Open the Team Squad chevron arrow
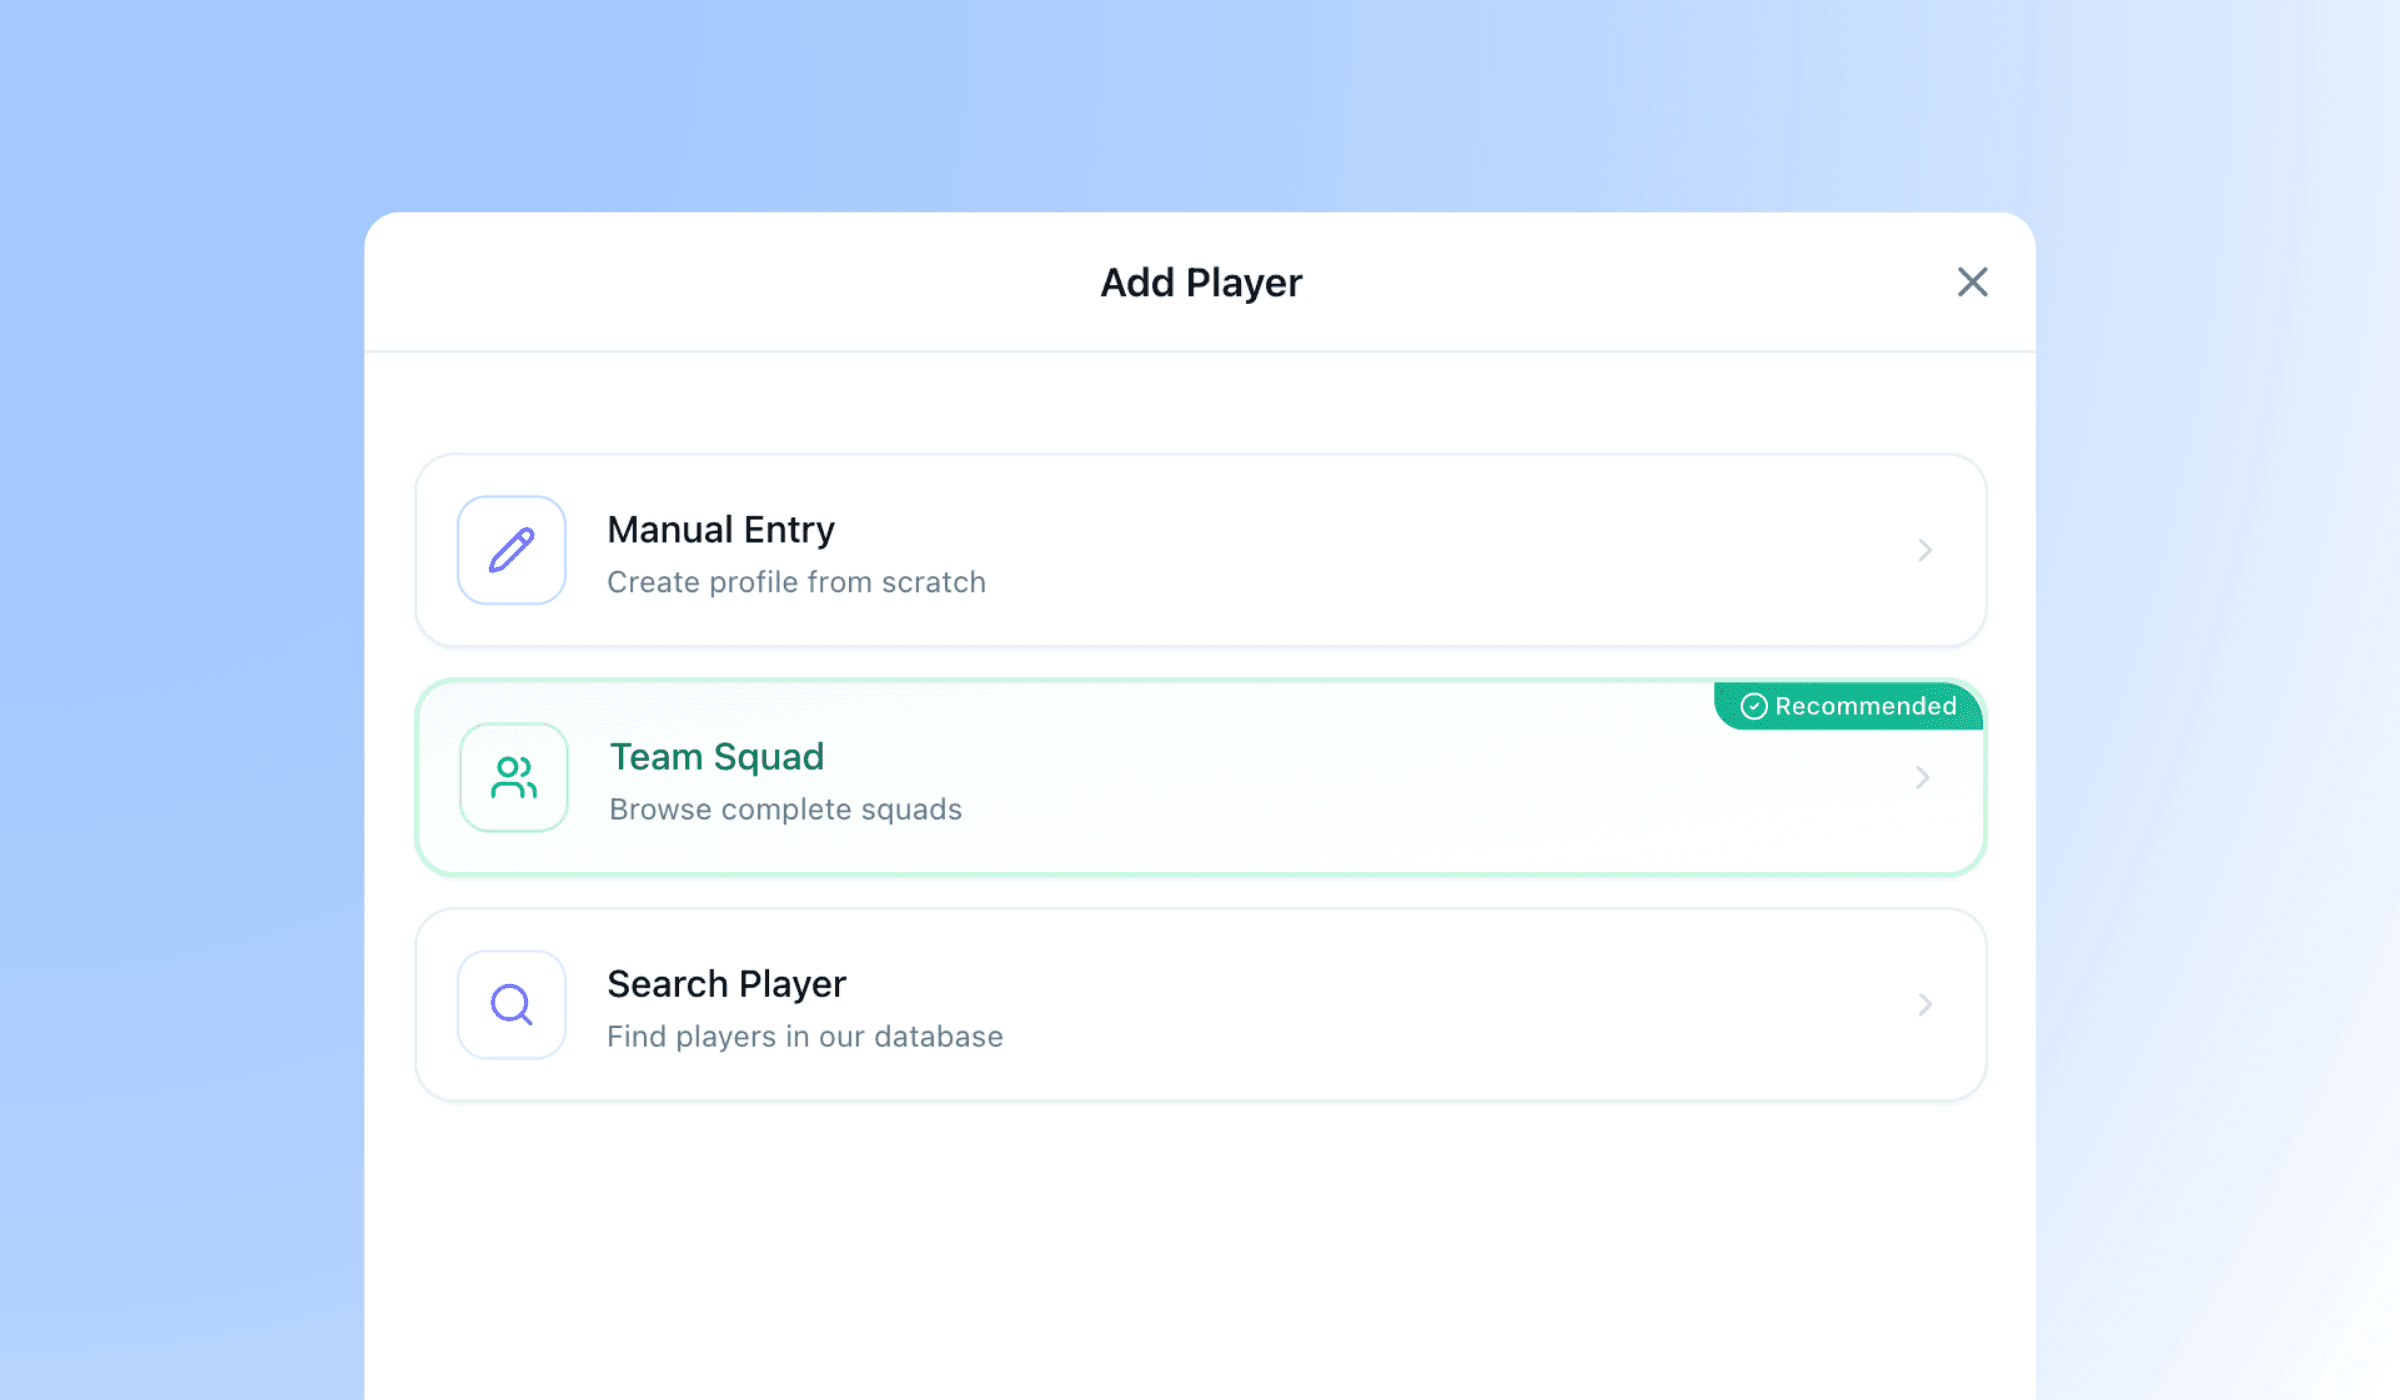 click(1923, 777)
